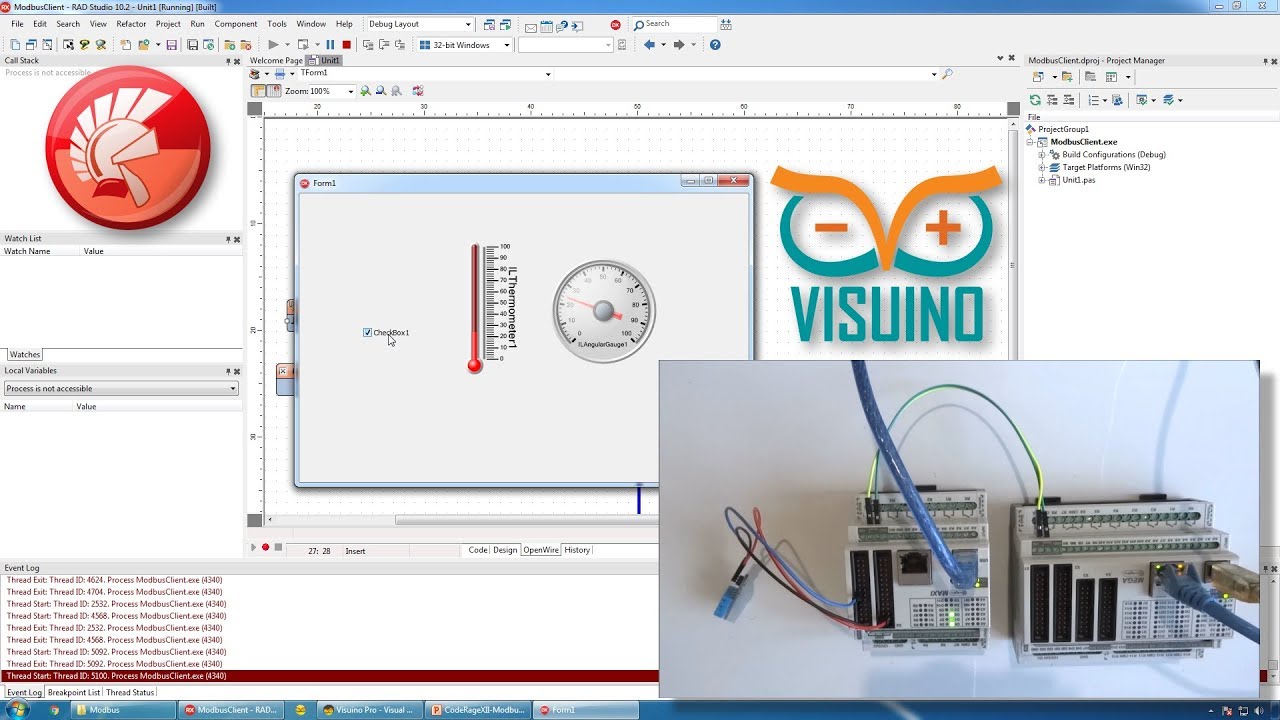Switch to the OpenWire view tab
Viewport: 1280px width, 720px height.
541,550
